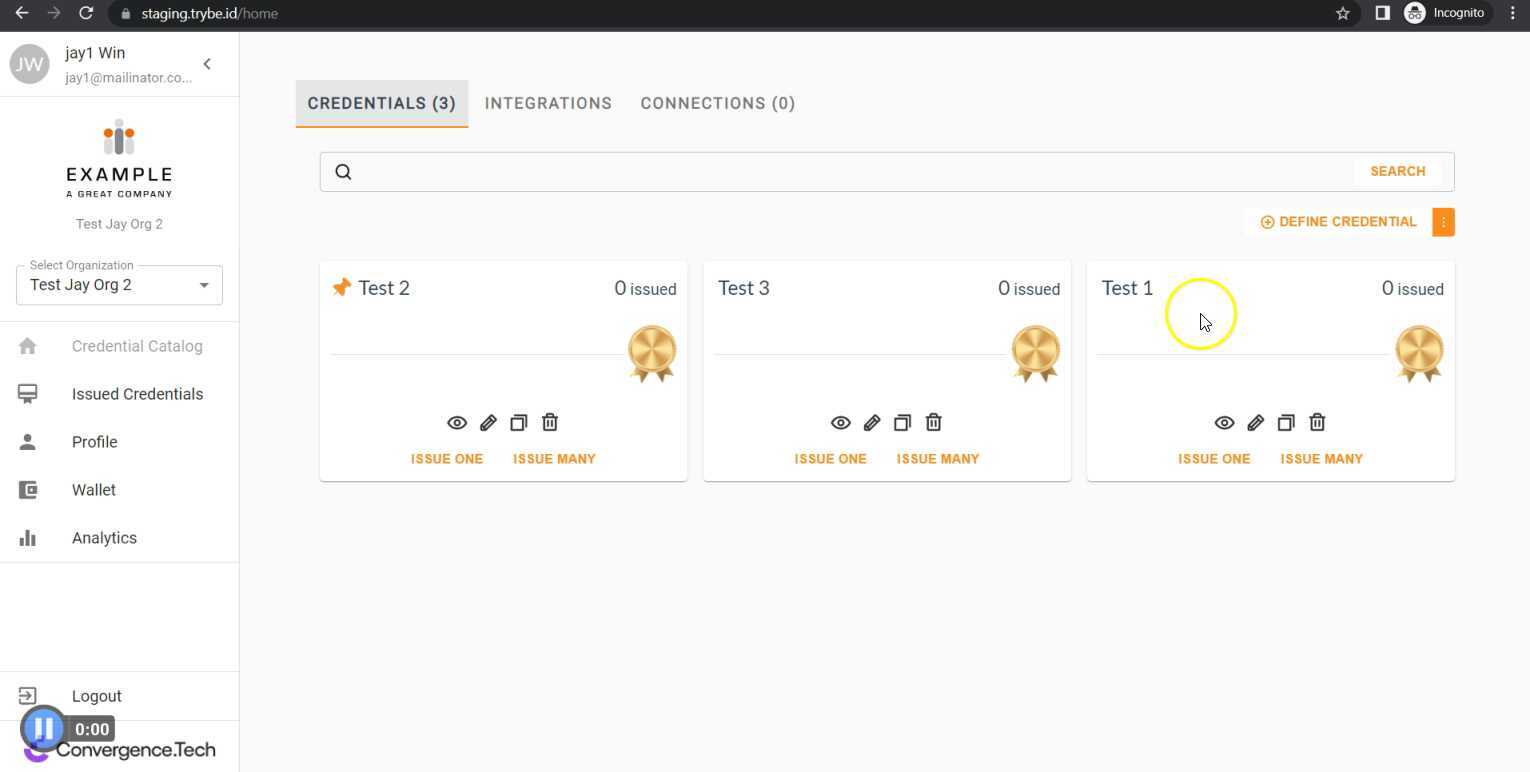This screenshot has width=1530, height=772.
Task: Switch to the Connections (0) tab
Action: 718,104
